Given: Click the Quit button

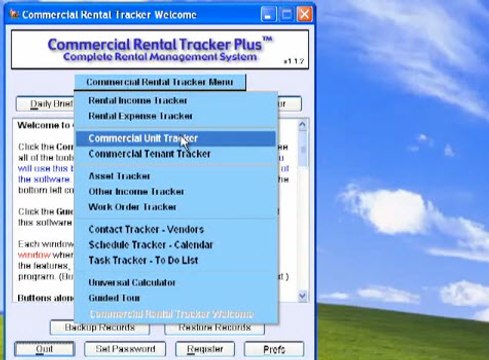Looking at the screenshot, I should click(x=44, y=349).
